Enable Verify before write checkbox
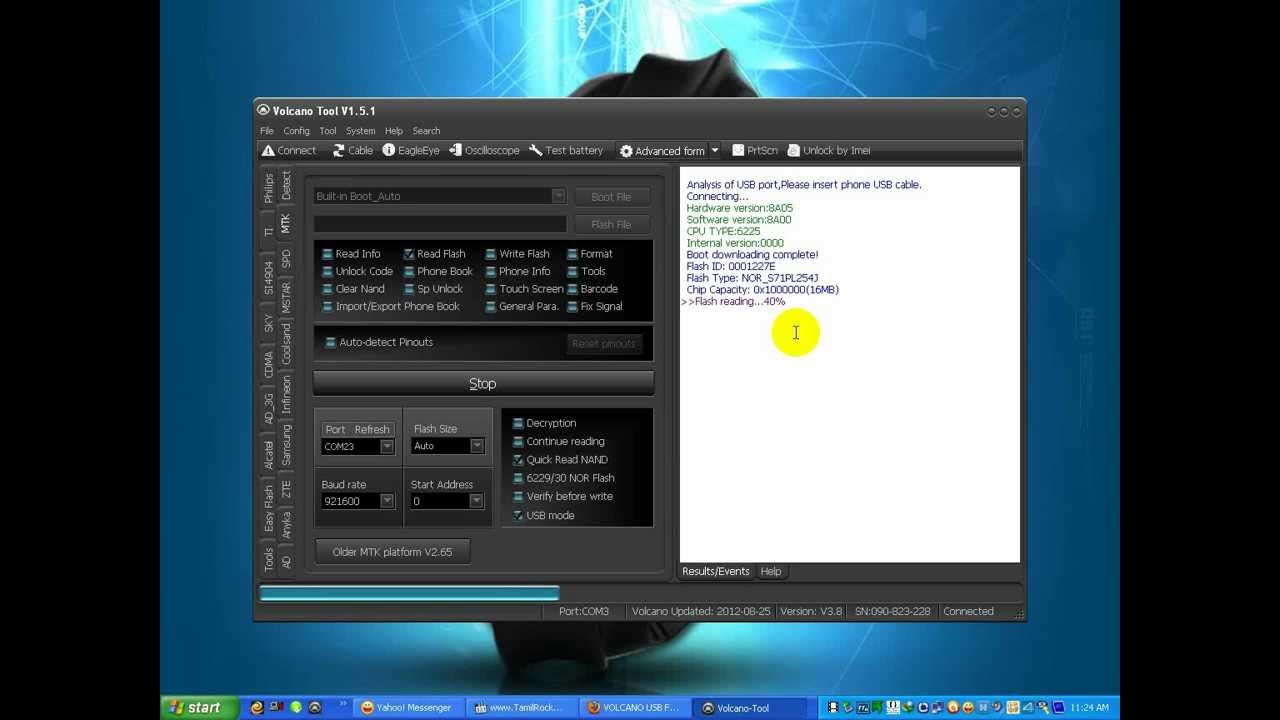The width and height of the screenshot is (1280, 720). (x=518, y=496)
